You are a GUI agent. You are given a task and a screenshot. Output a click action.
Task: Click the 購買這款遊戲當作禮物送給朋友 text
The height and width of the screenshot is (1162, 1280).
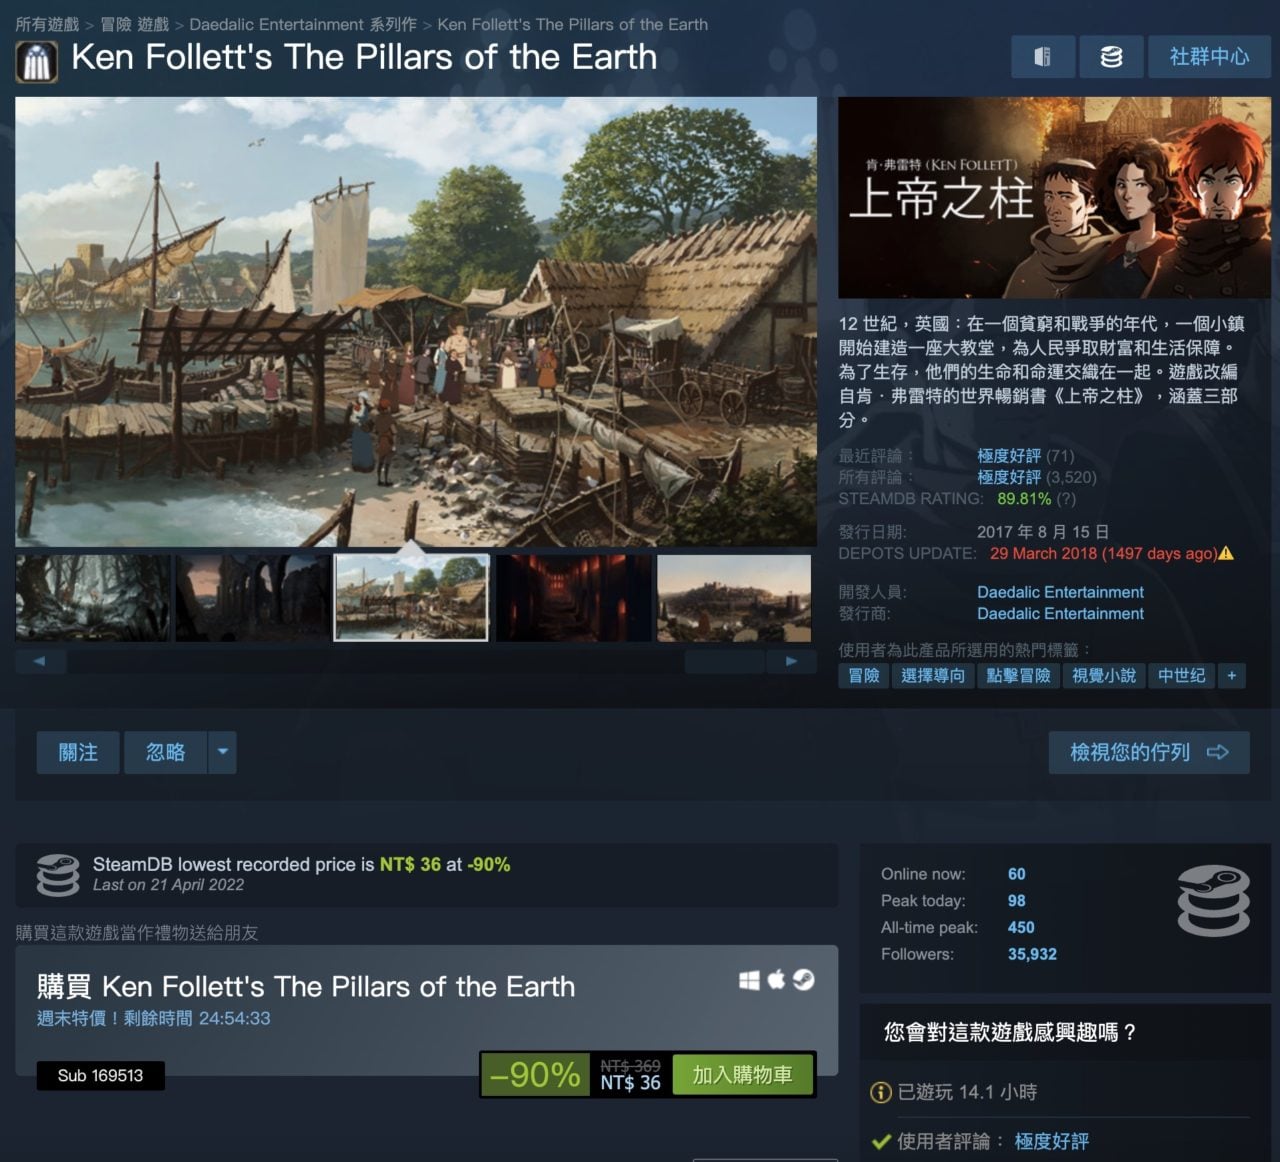(137, 932)
